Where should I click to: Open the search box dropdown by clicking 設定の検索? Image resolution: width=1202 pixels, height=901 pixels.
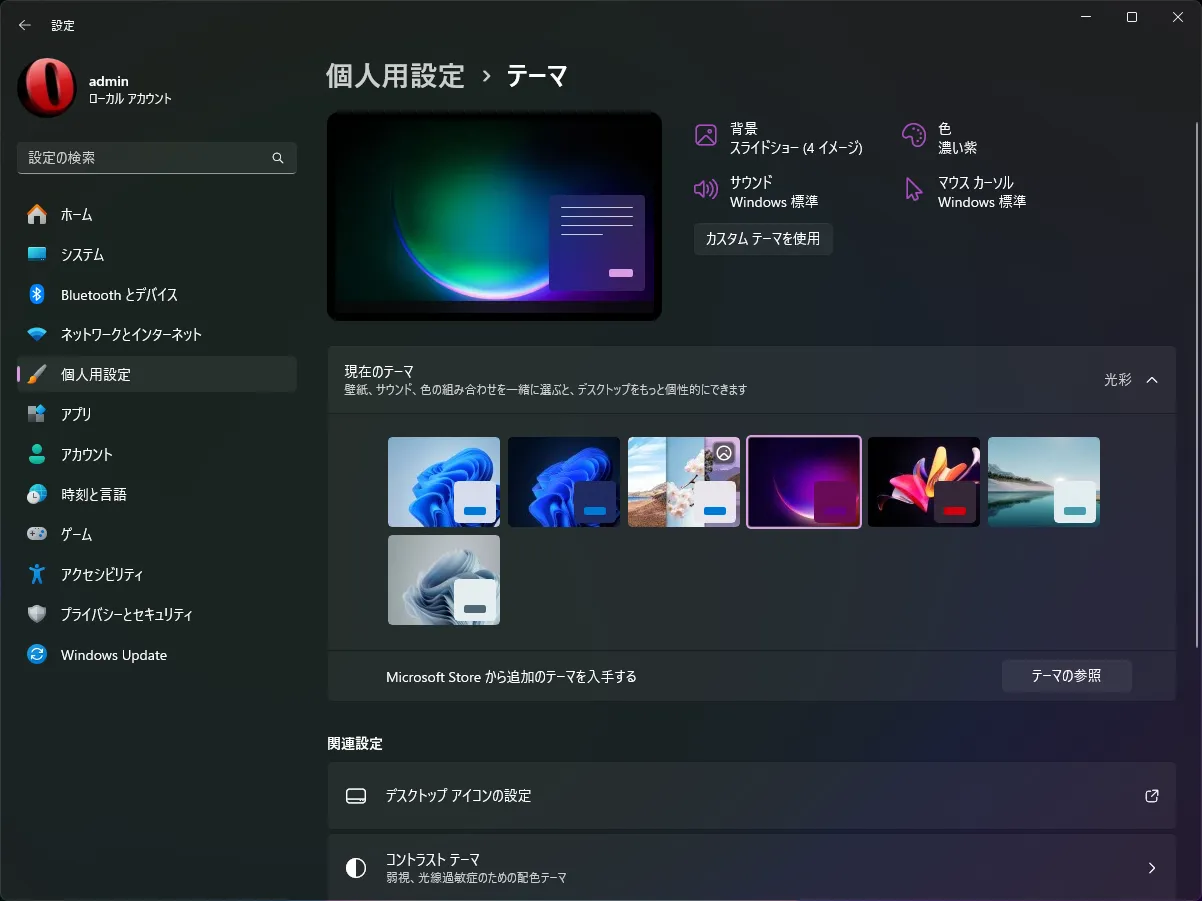(157, 157)
